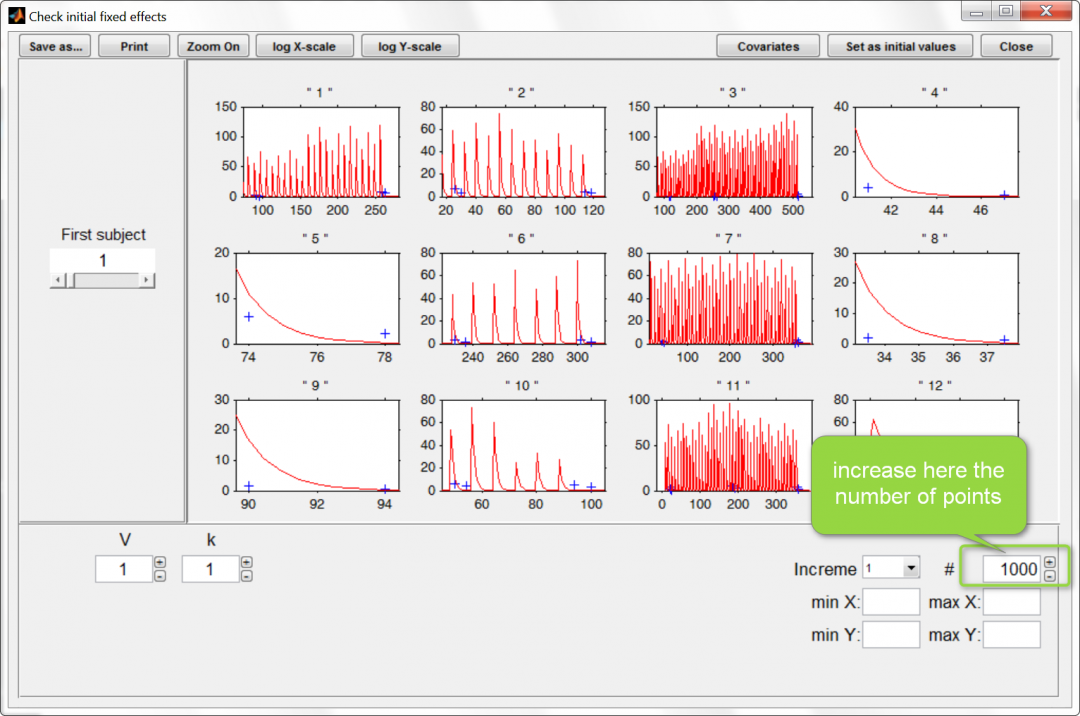Print the fixed effects plots
Image resolution: width=1080 pixels, height=716 pixels.
134,45
